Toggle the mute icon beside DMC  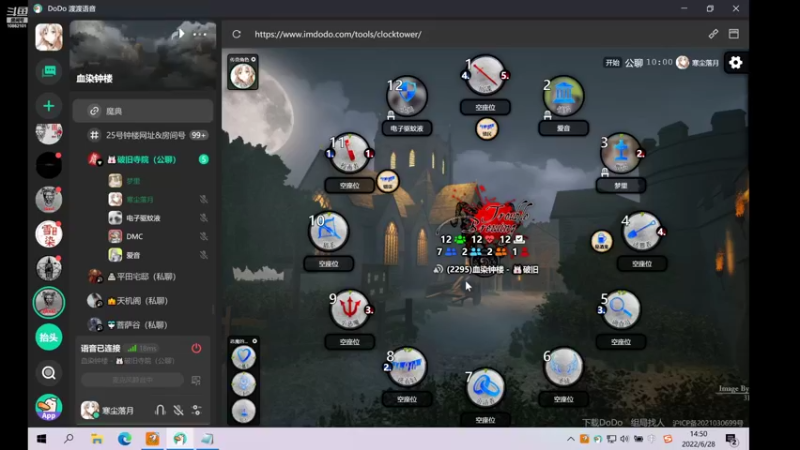pos(204,236)
